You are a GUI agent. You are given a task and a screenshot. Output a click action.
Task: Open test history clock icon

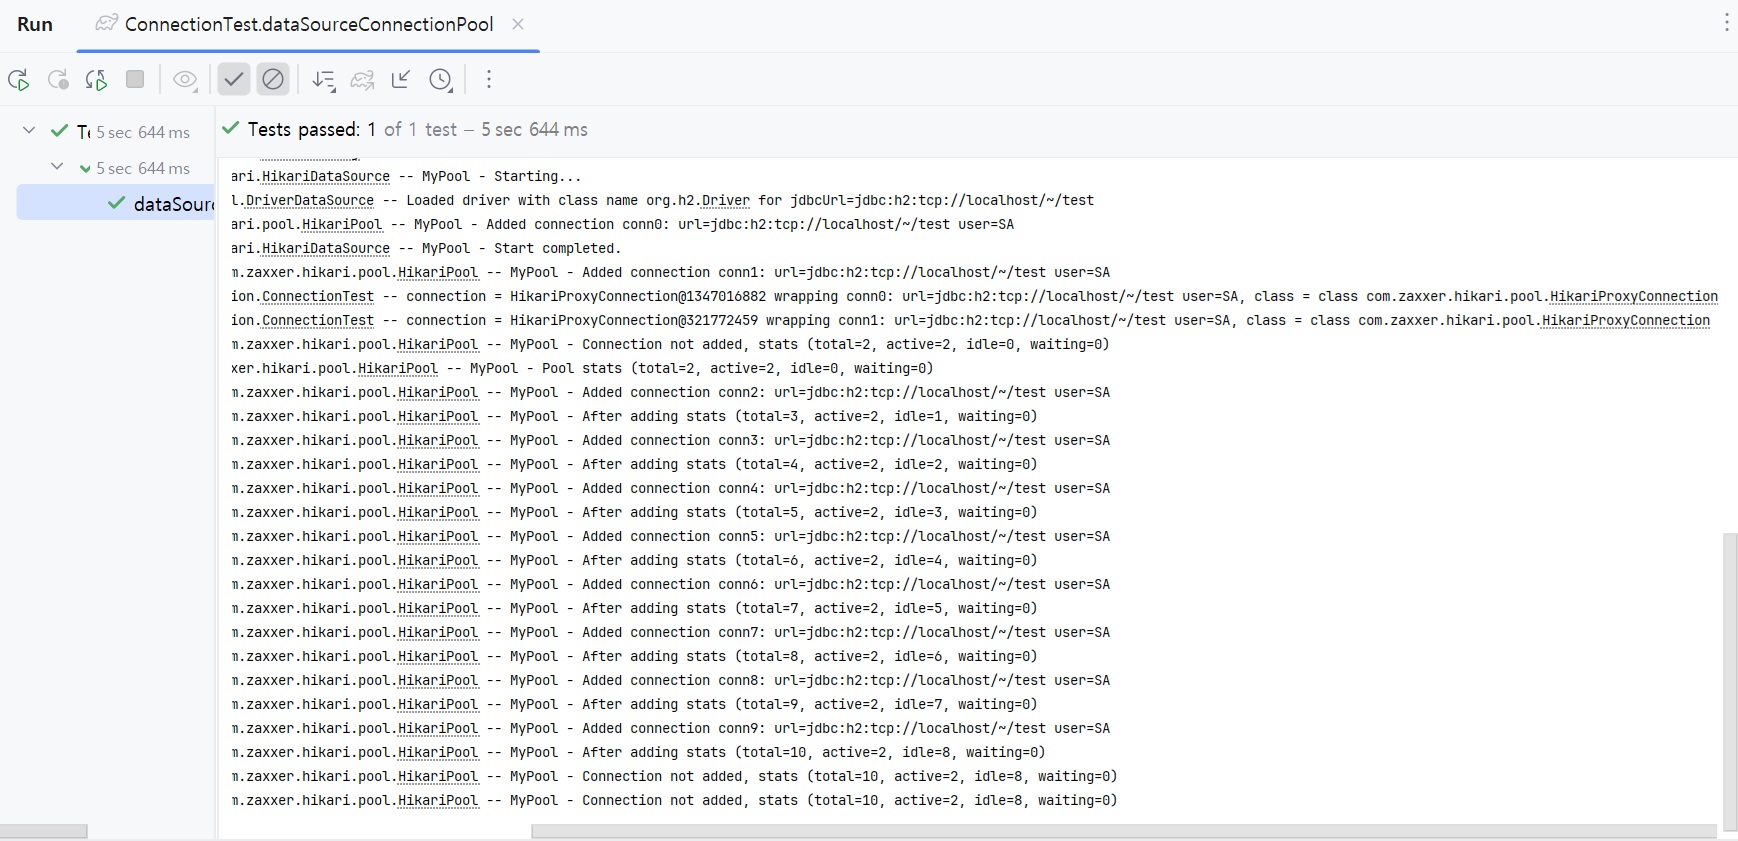point(440,80)
